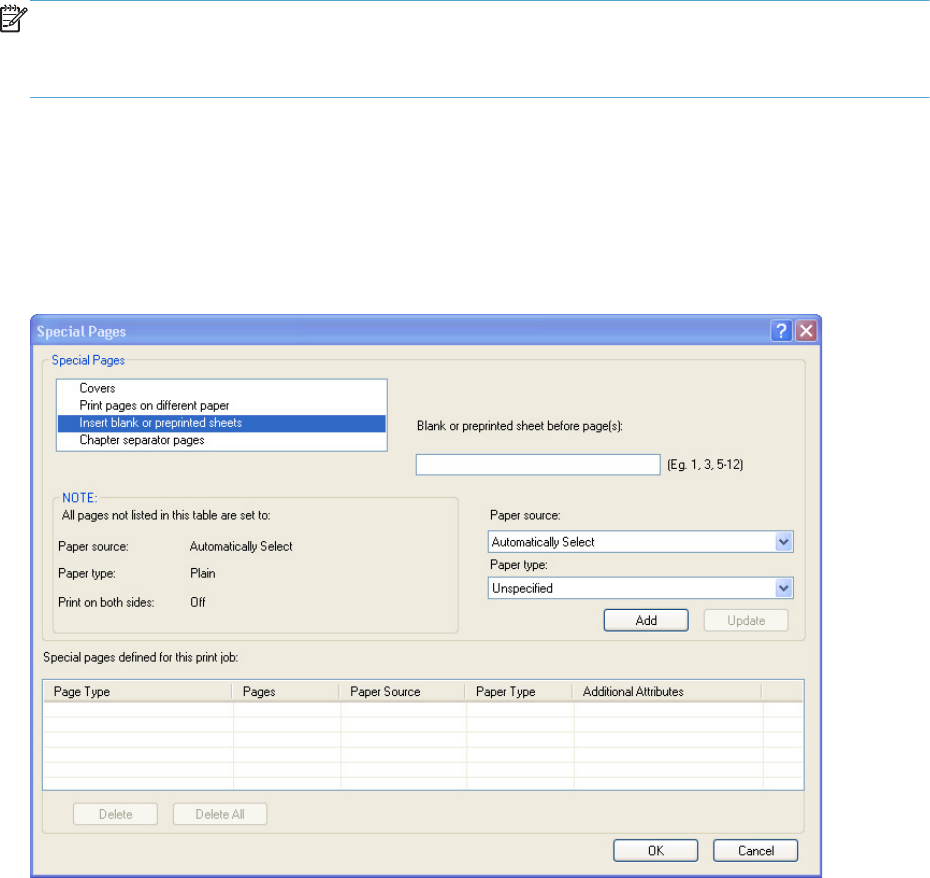Select Covers in the Special Pages list
Viewport: 930px width, 878px height.
point(97,389)
